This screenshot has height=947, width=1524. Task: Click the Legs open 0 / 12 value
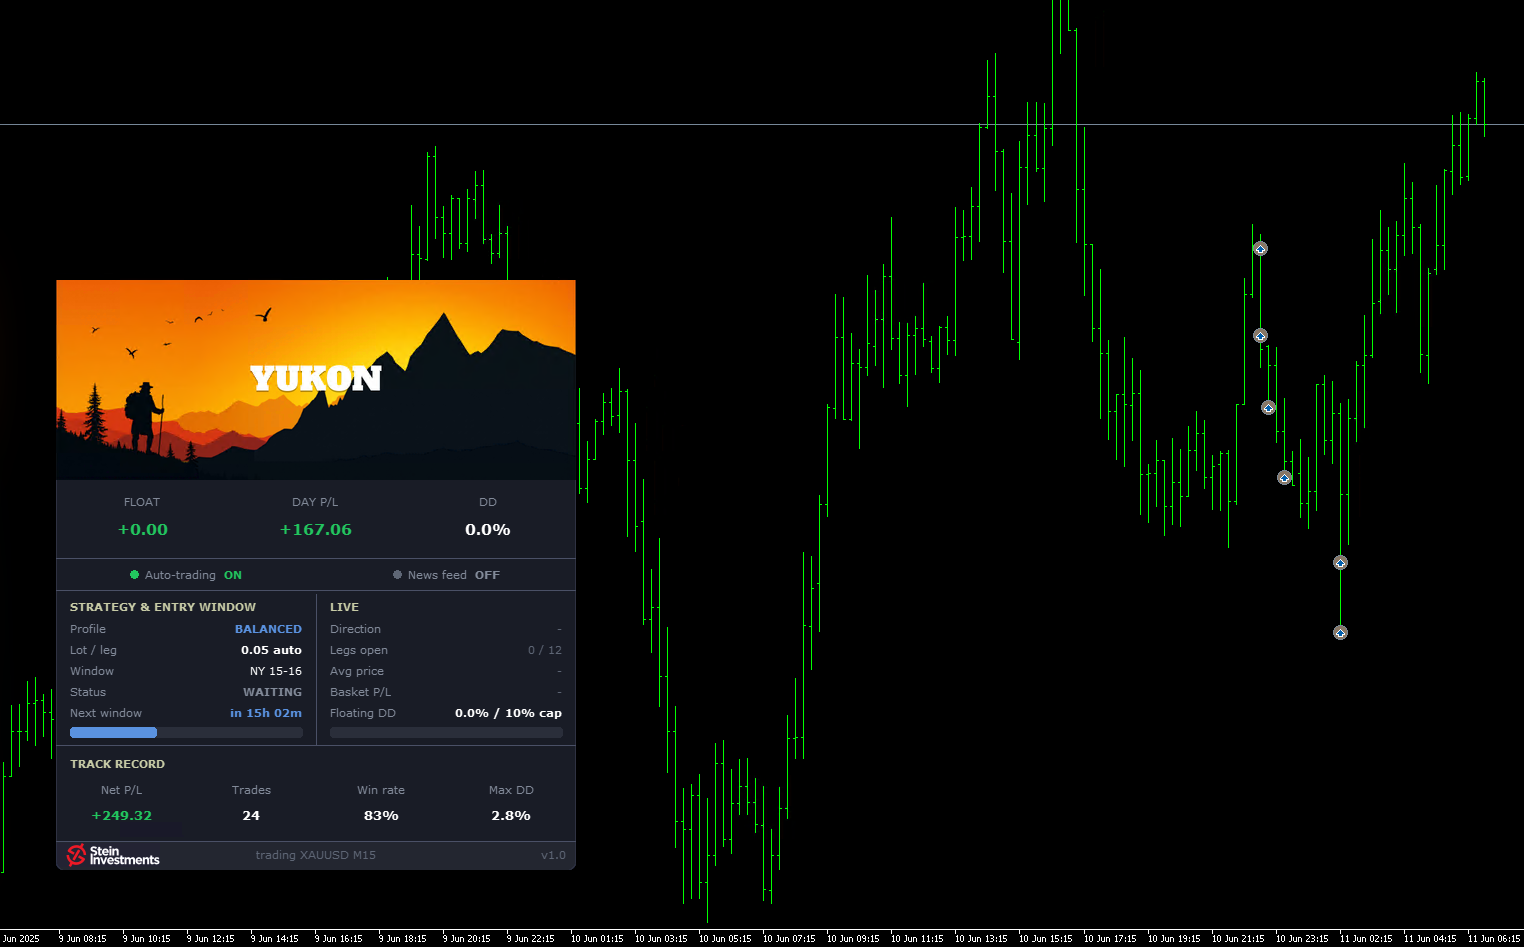pos(545,650)
